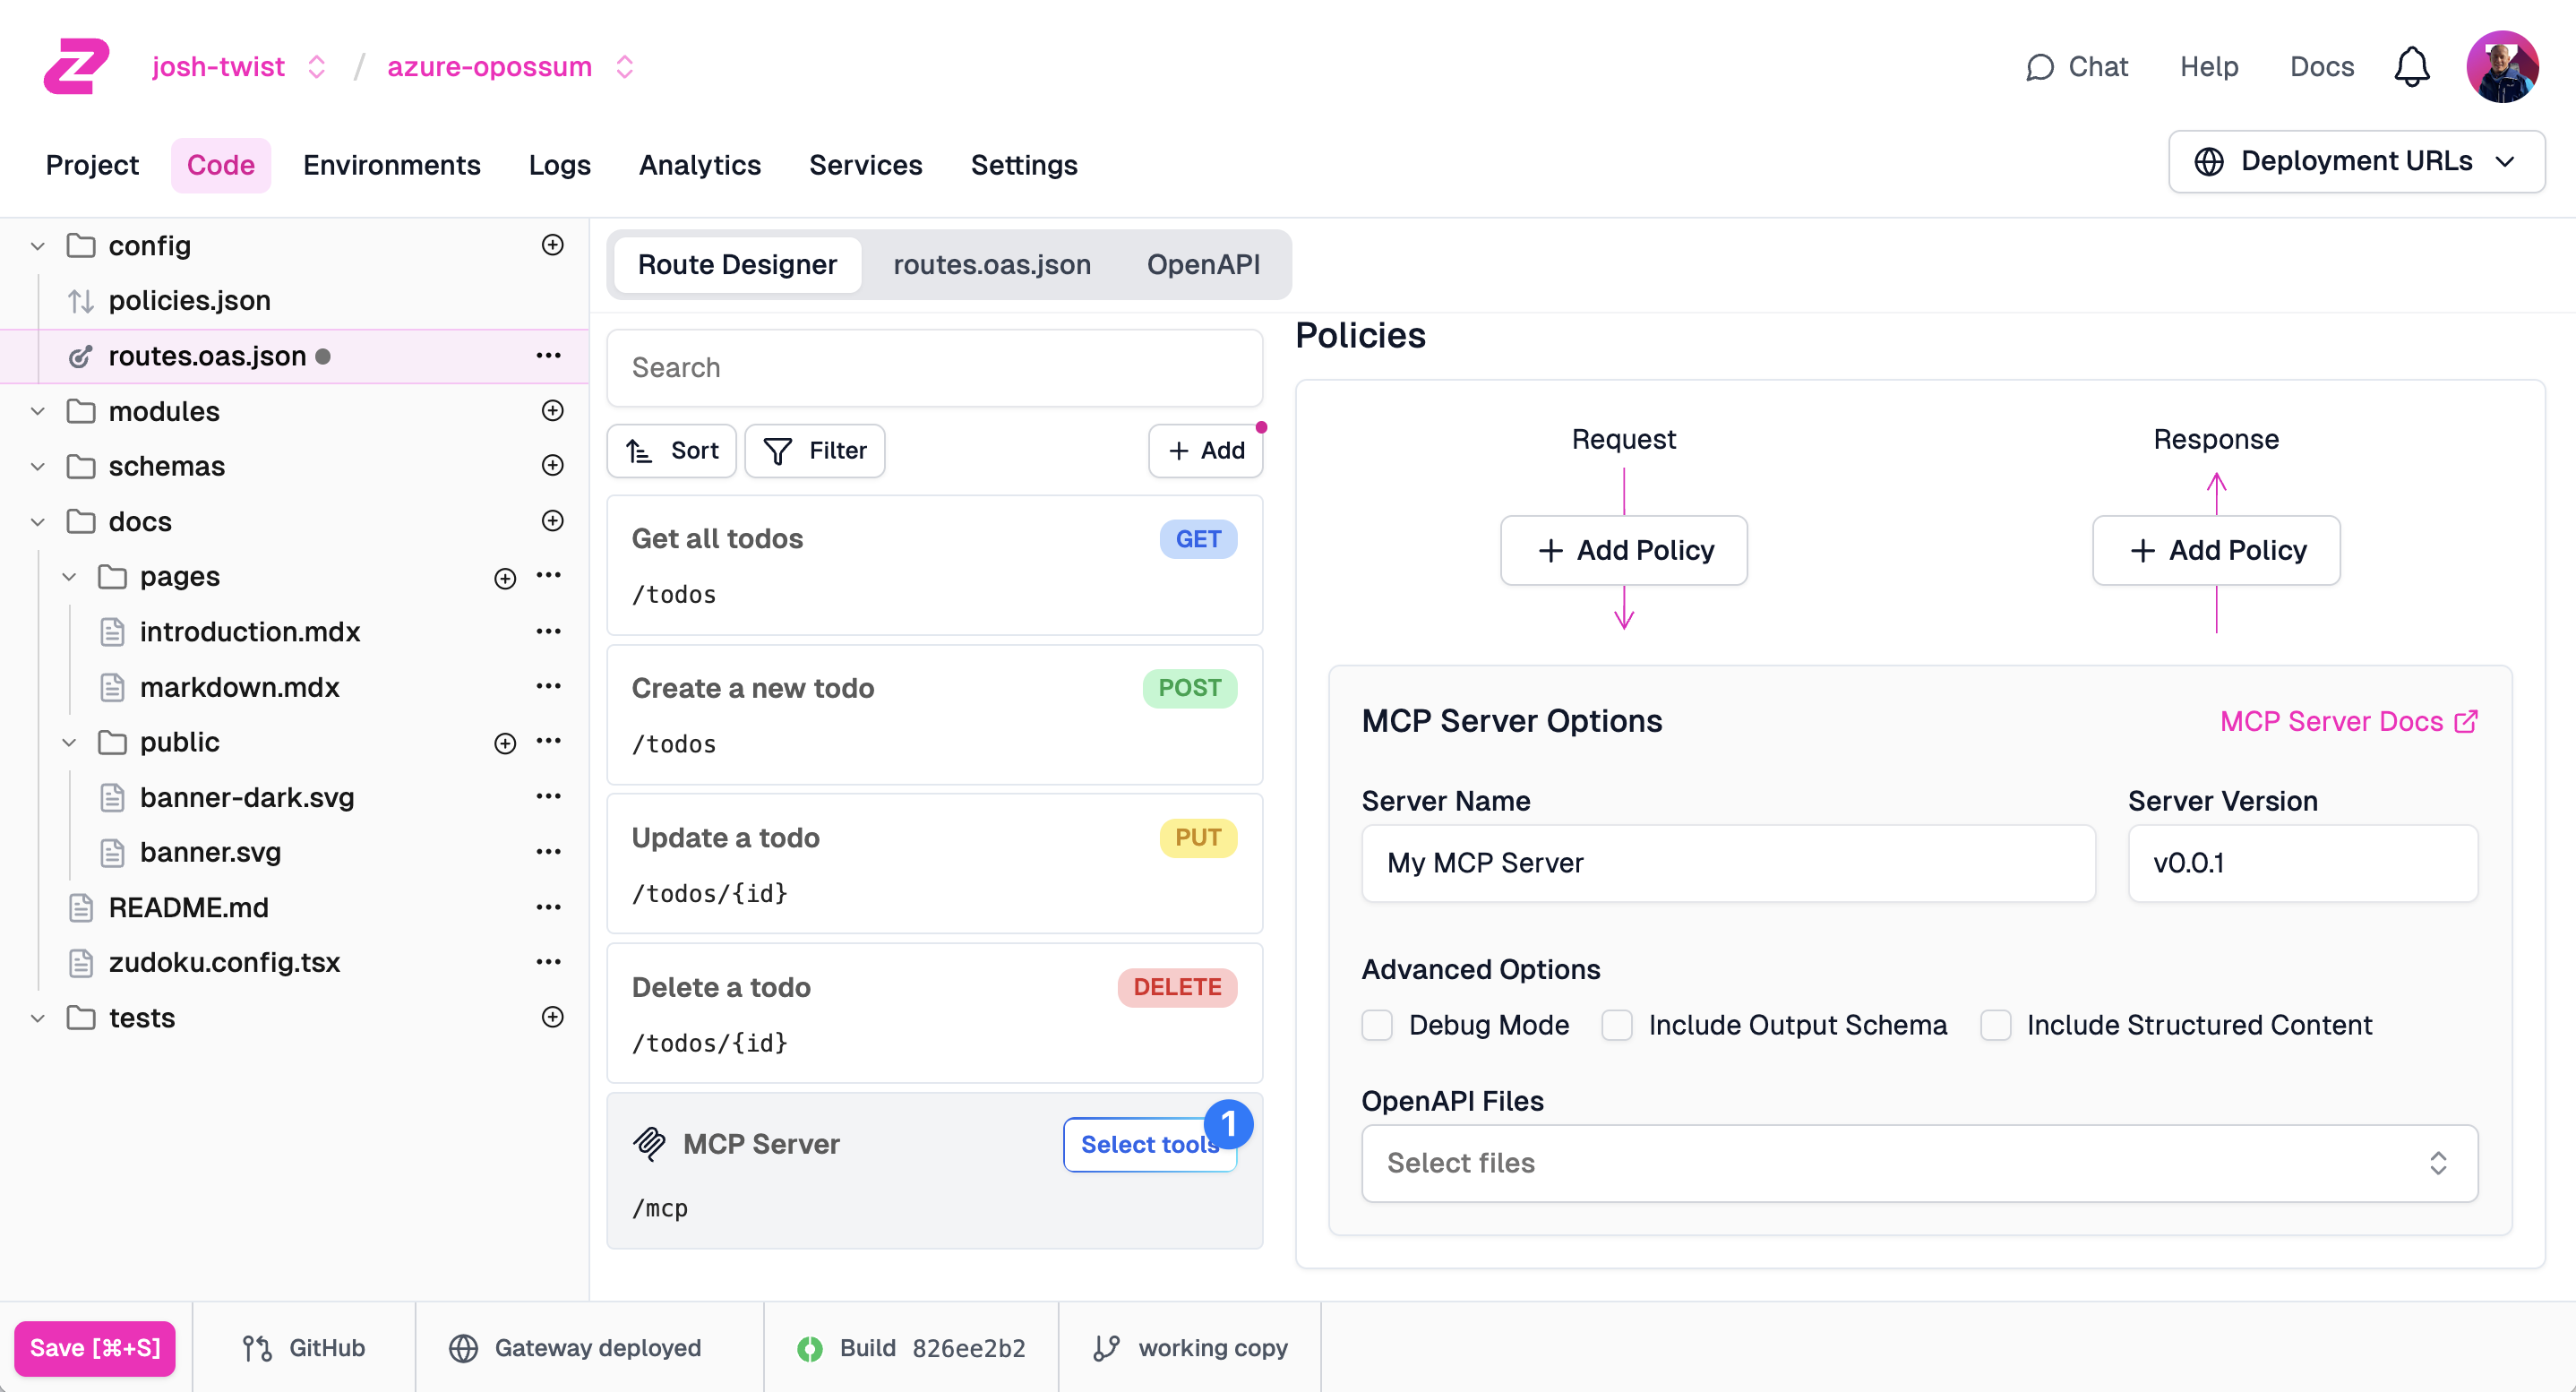Open the notifications bell
The image size is (2576, 1392).
(2411, 67)
